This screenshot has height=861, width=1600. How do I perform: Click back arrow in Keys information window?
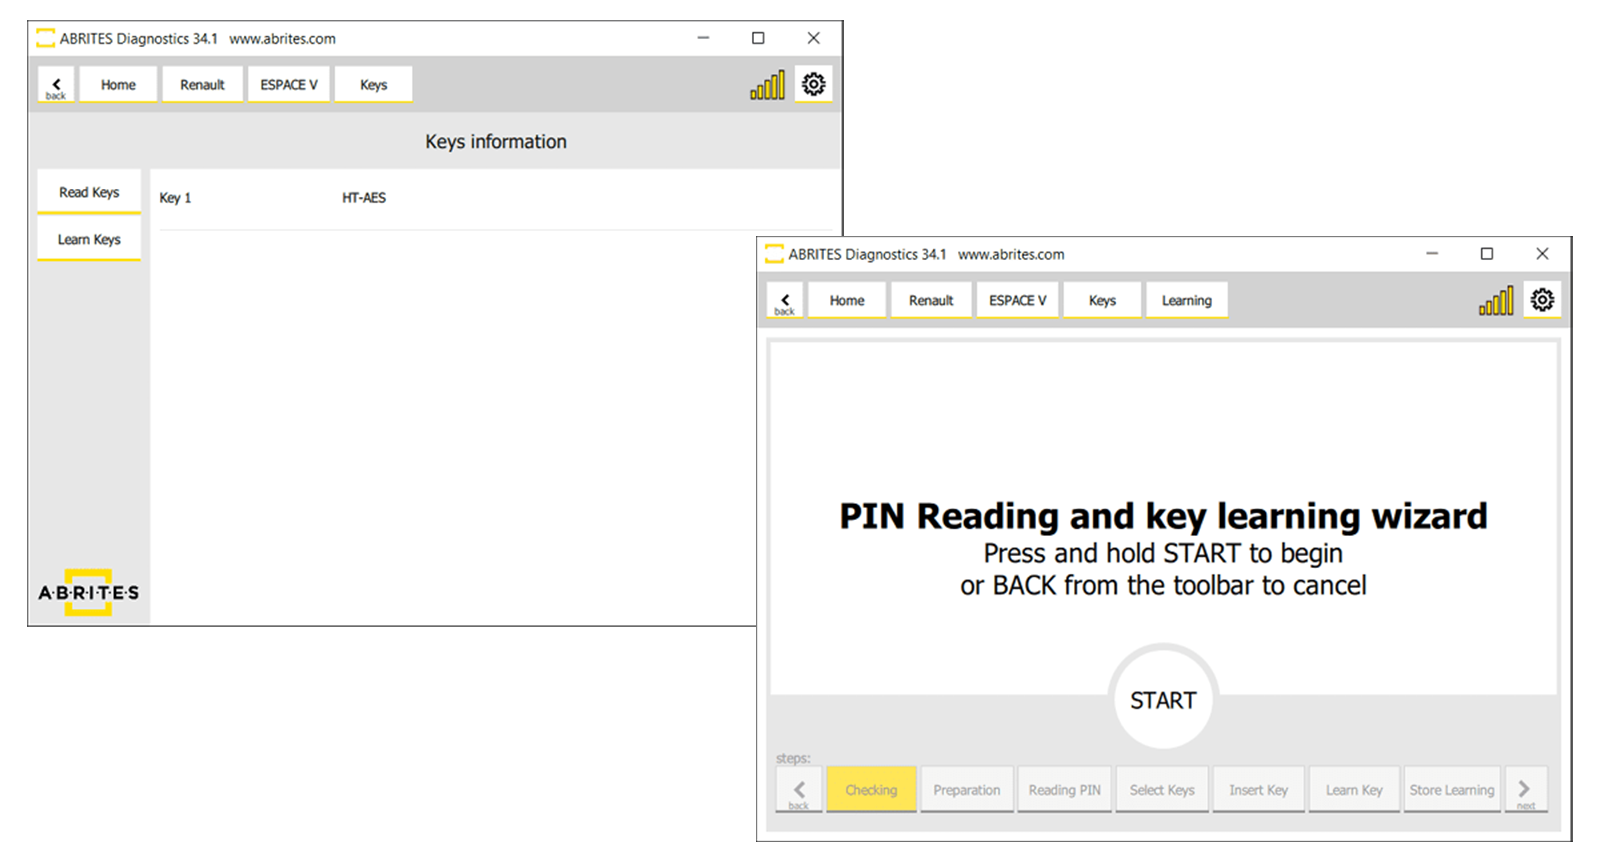pyautogui.click(x=56, y=85)
